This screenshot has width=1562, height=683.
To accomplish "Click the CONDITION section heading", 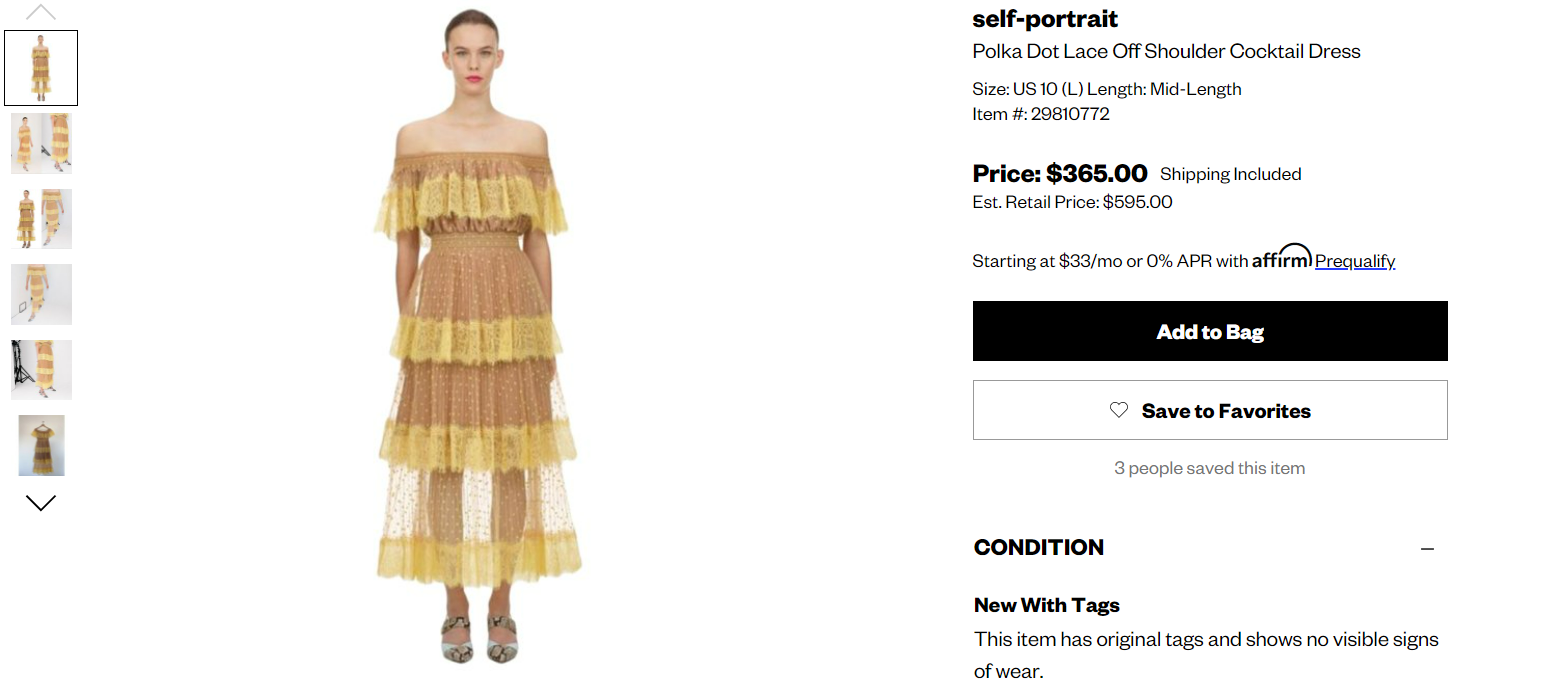I will [1038, 548].
